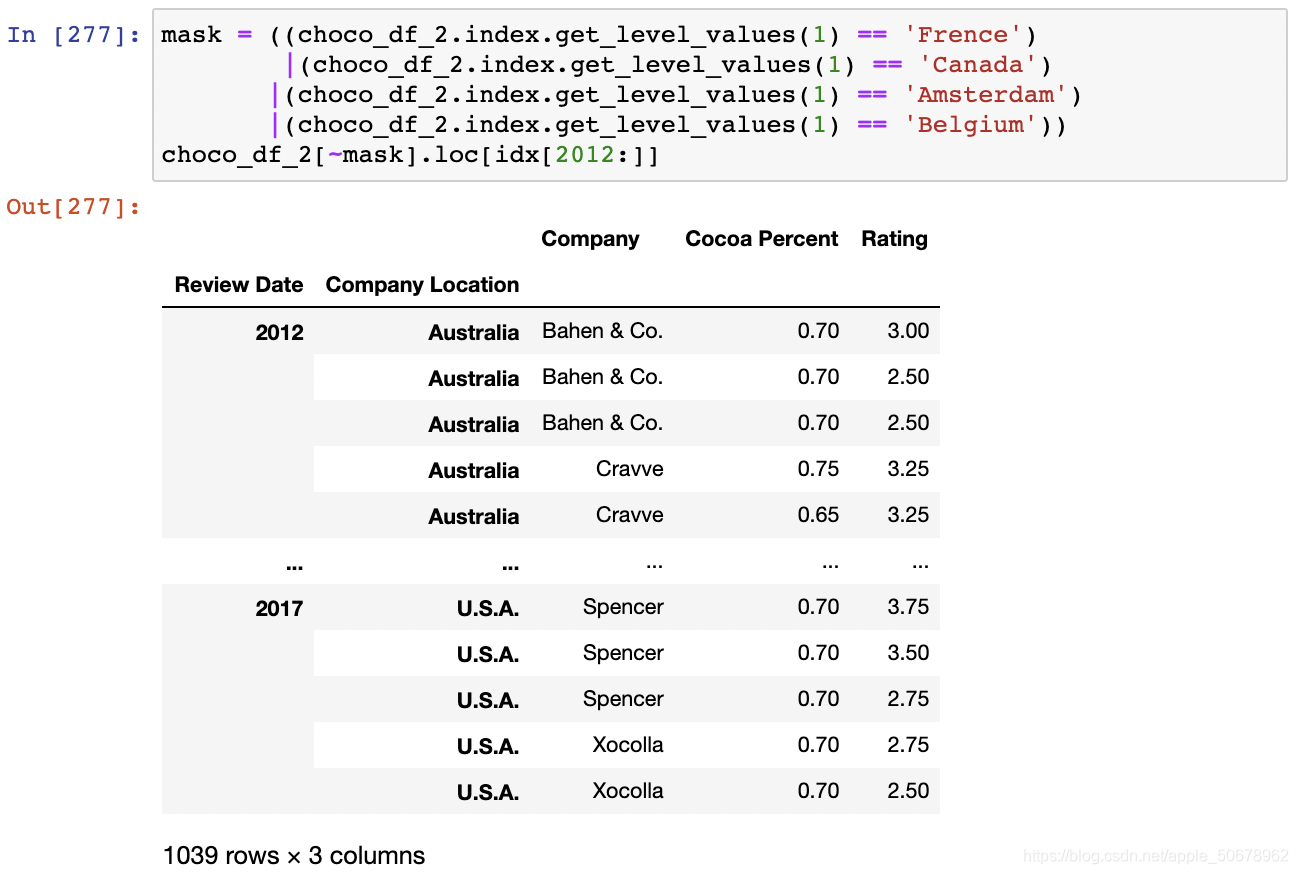Click U.S.A. in the Spencer 3.50 row

(488, 654)
